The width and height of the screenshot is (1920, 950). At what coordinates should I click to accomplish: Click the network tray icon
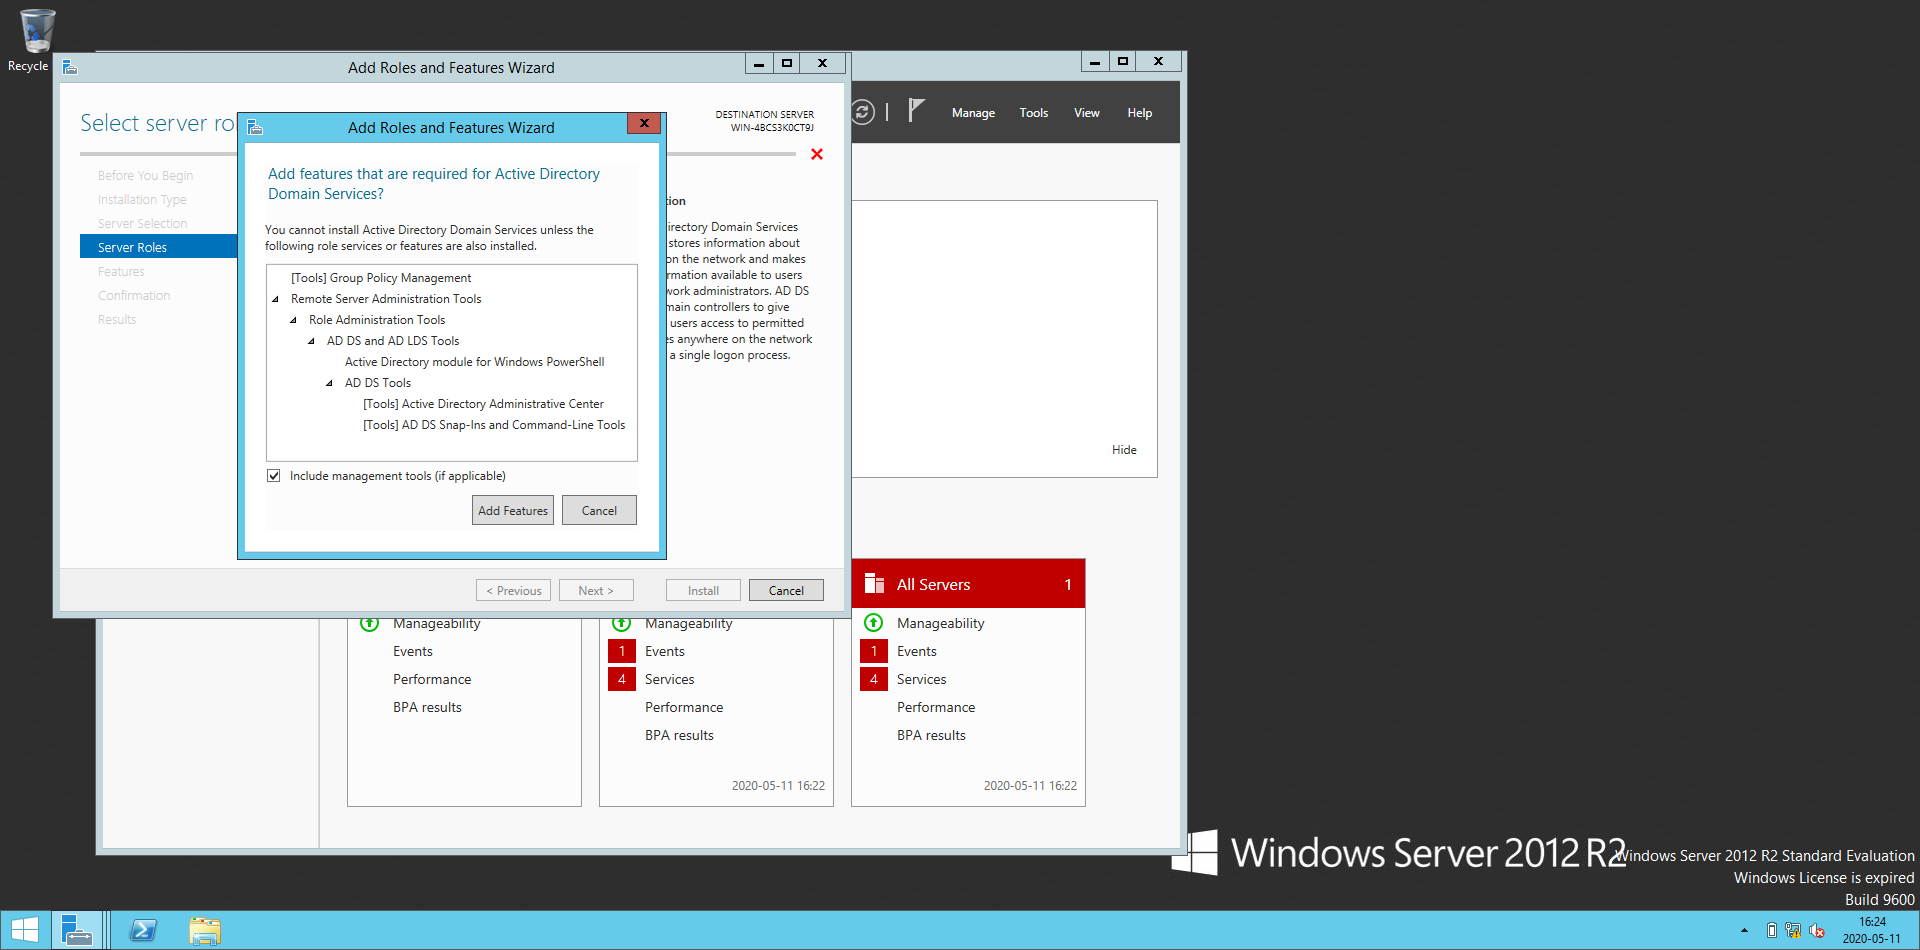1793,931
